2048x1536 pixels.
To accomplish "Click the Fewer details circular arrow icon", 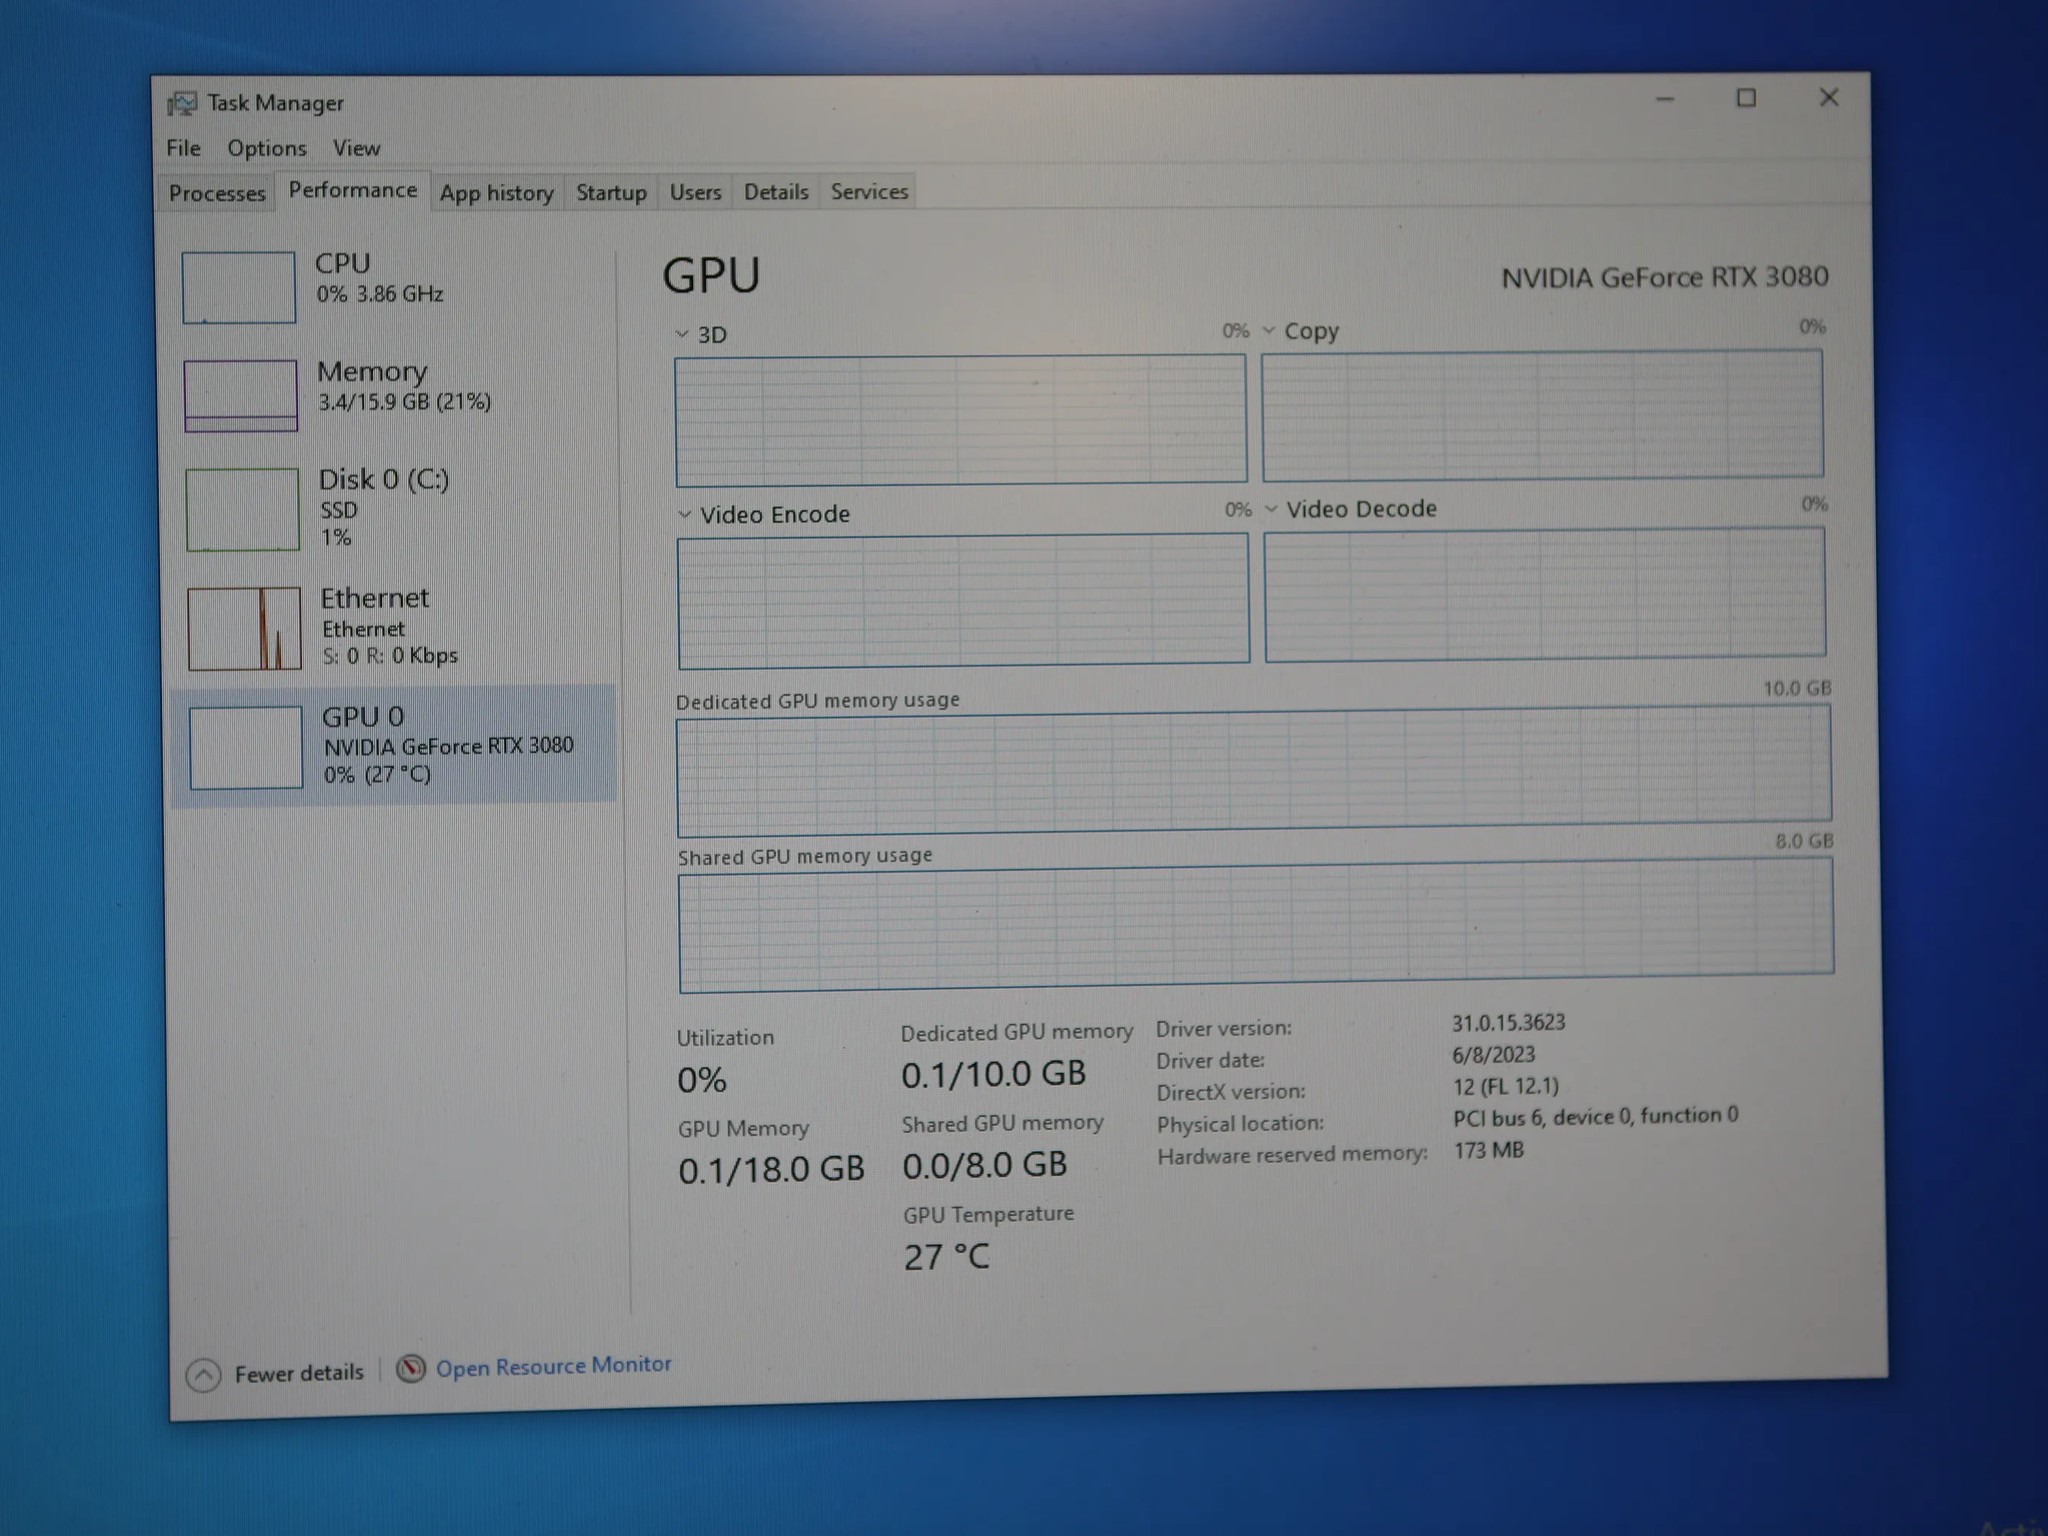I will tap(203, 1376).
